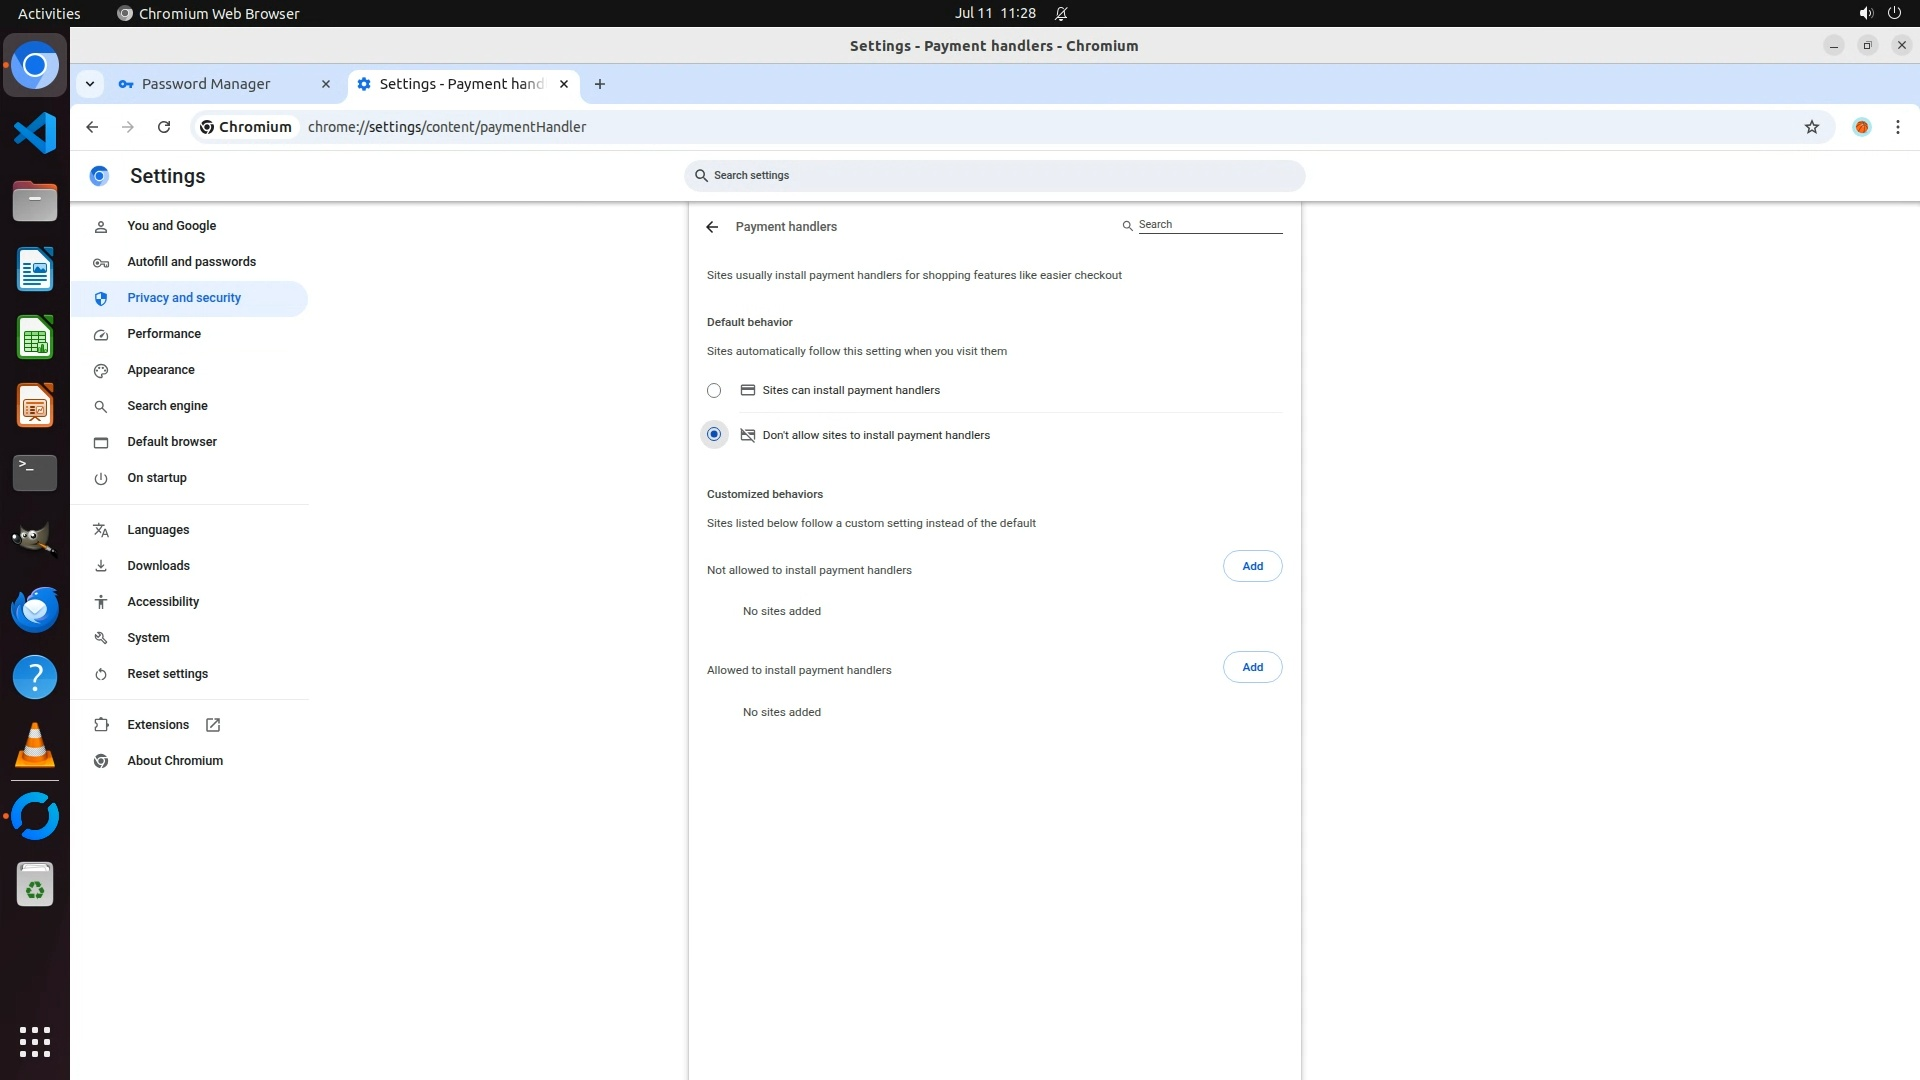This screenshot has height=1080, width=1920.
Task: Go to the Appearance settings section
Action: coord(160,370)
